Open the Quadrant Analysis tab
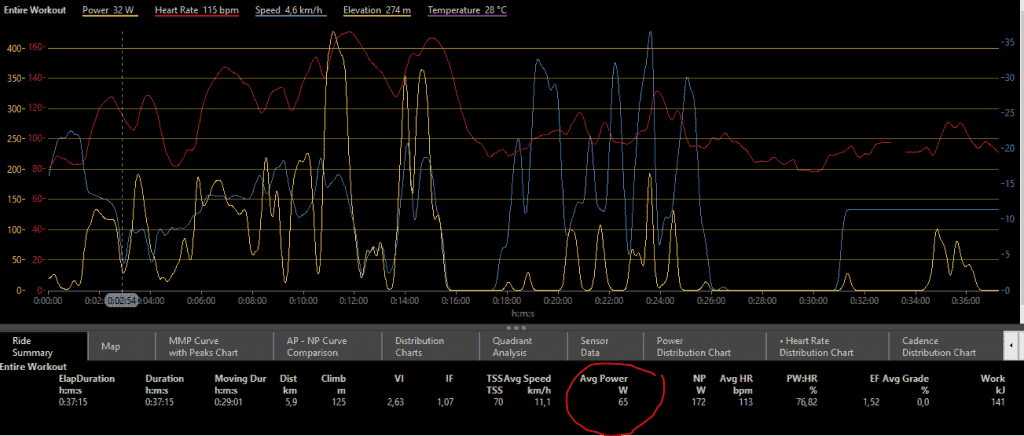The image size is (1024, 436). point(511,346)
